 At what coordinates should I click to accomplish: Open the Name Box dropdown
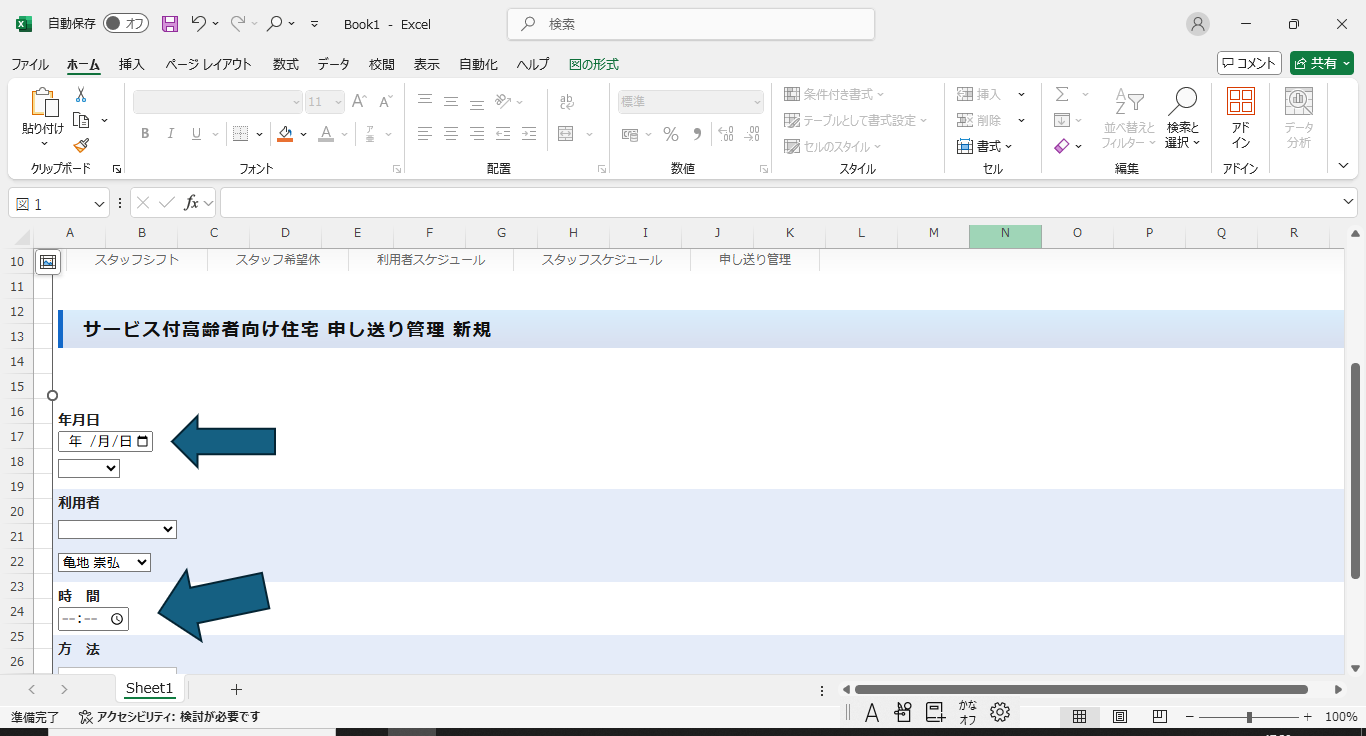pos(100,204)
